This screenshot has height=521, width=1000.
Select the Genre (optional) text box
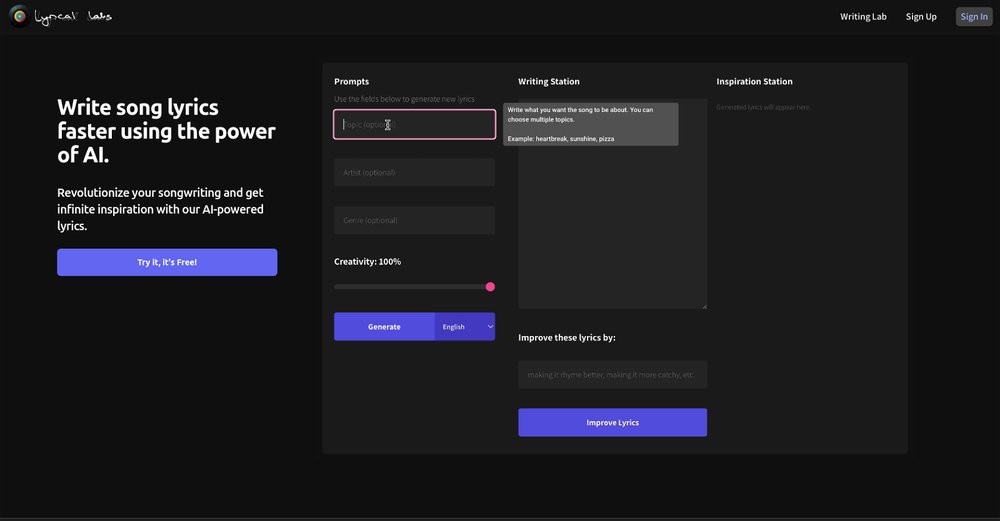414,220
